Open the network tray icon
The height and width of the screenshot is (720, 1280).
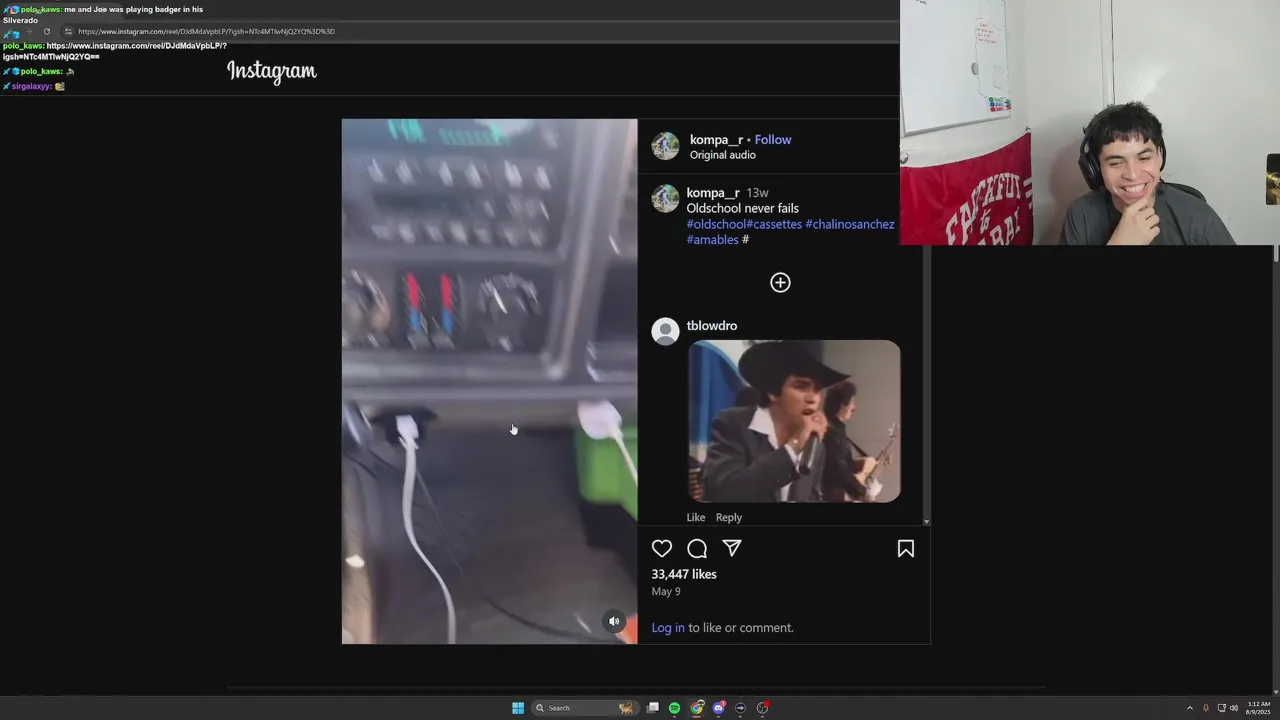click(1221, 708)
